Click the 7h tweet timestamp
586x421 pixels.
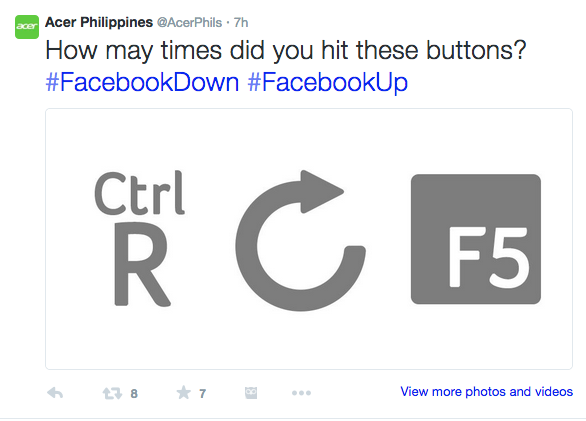coord(241,22)
